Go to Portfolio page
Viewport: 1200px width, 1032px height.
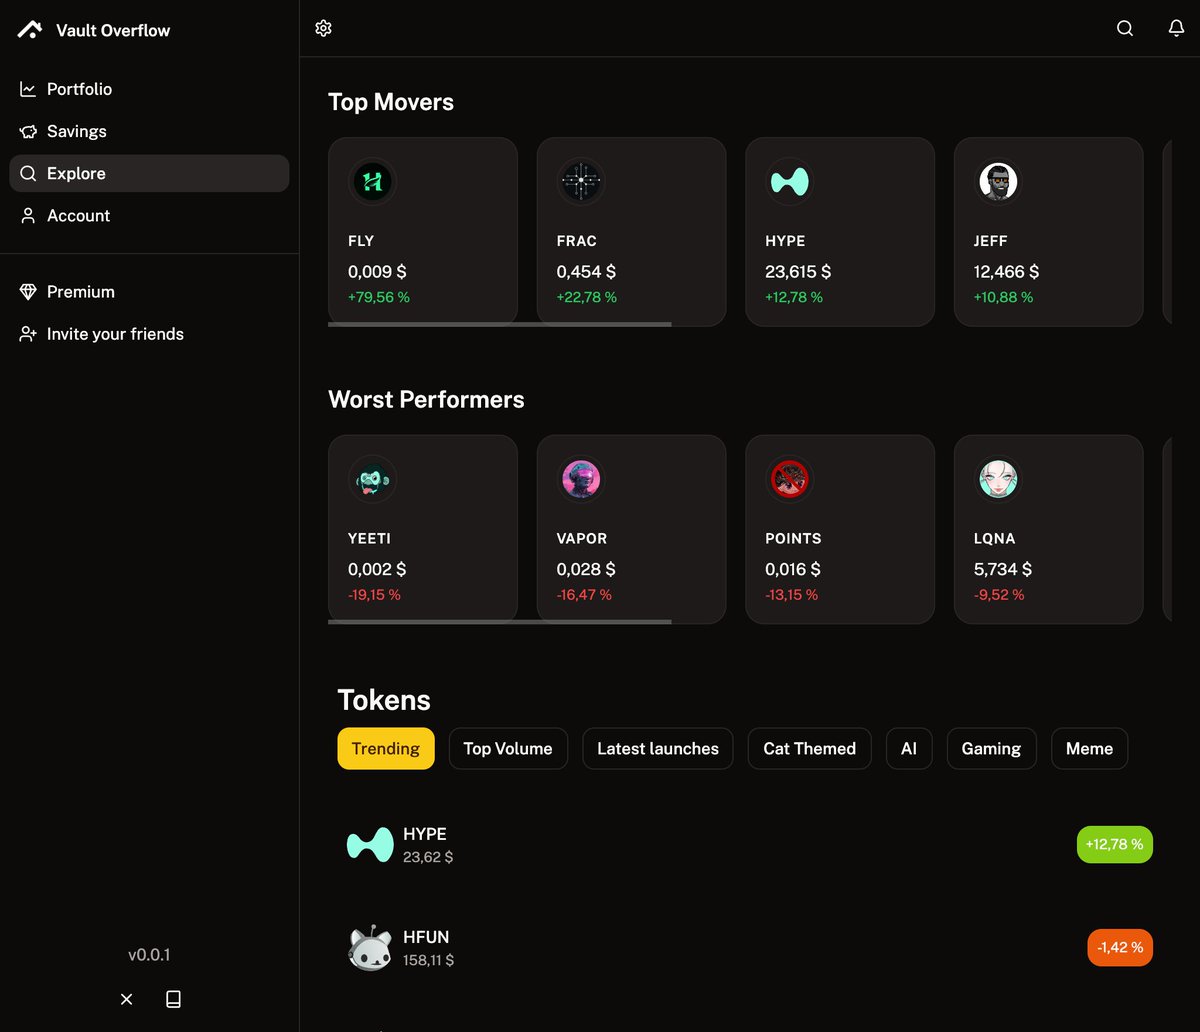tap(149, 89)
